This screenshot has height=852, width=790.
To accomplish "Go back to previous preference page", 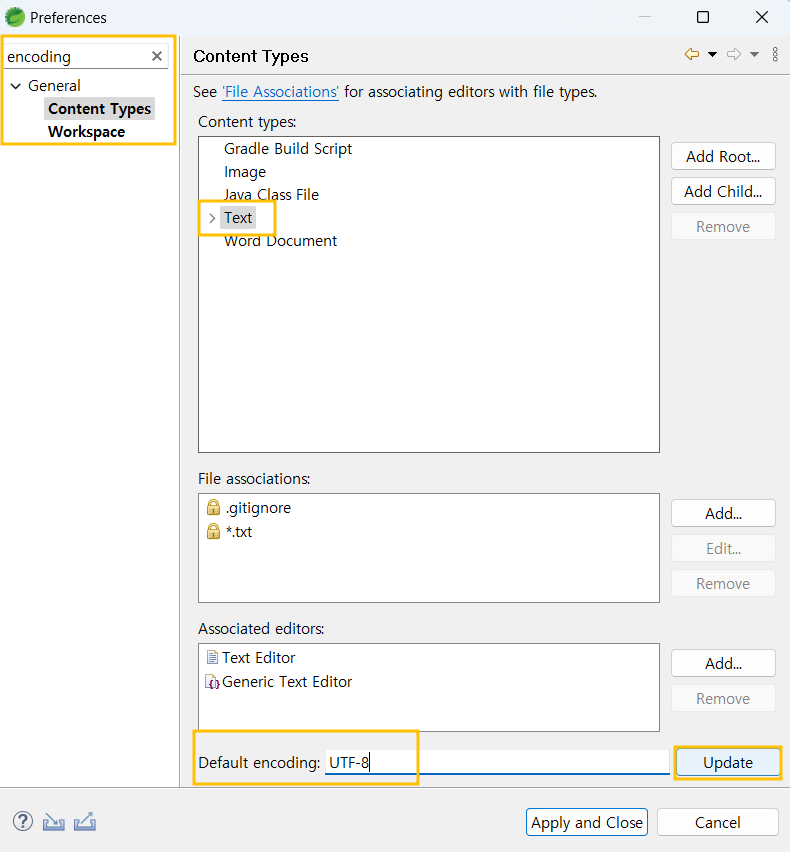I will point(692,54).
